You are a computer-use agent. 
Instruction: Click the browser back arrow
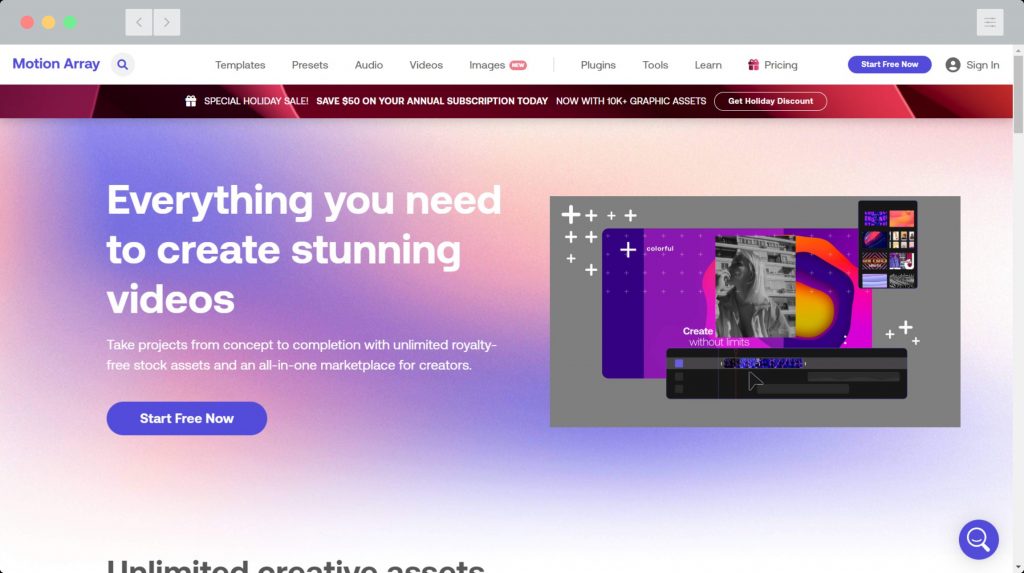pos(139,22)
